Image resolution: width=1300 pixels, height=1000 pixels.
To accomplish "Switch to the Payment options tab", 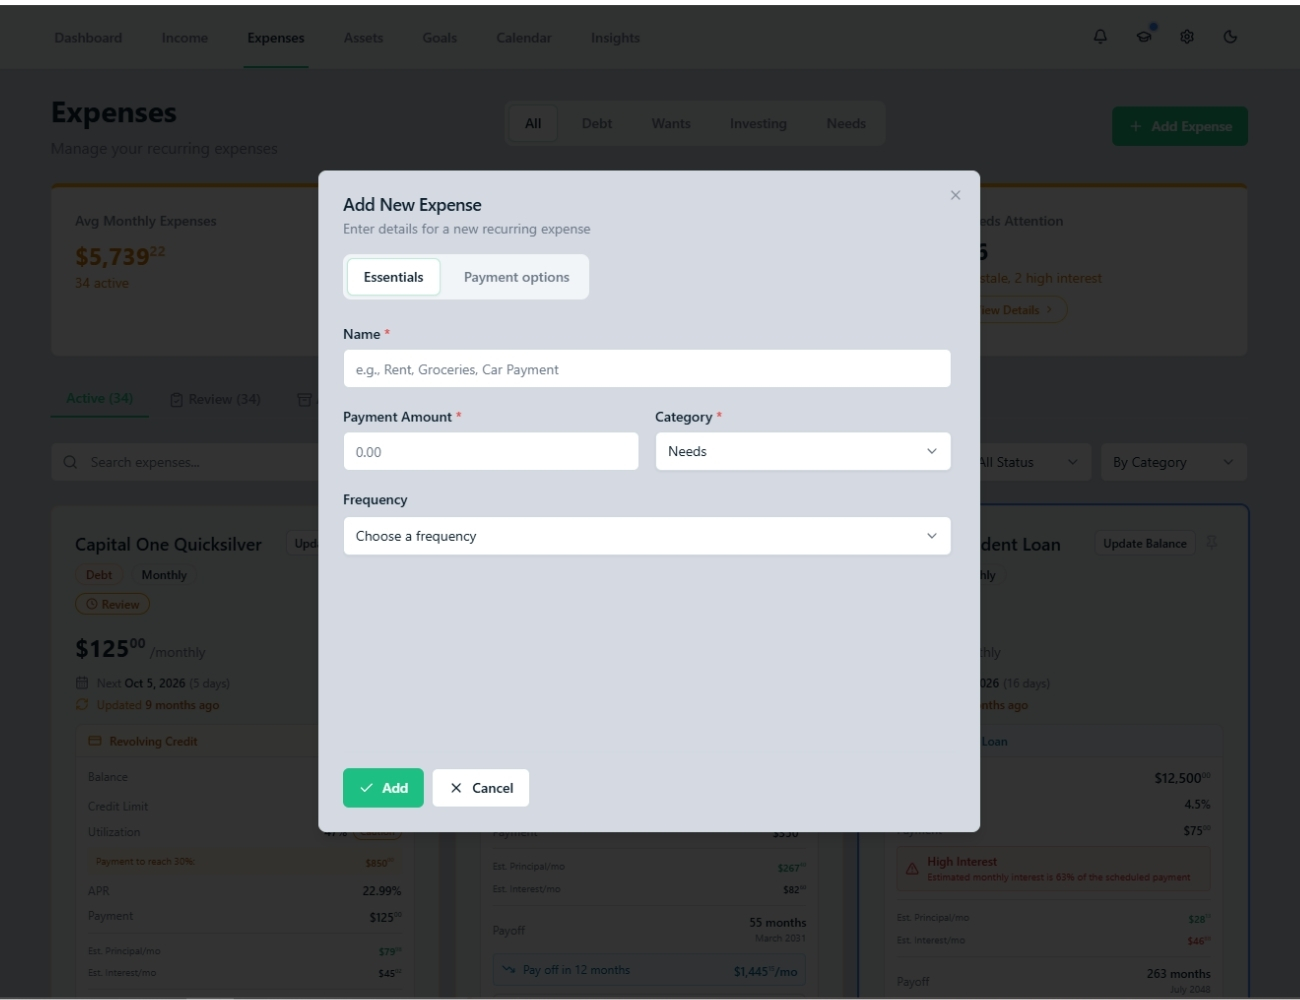I will point(516,277).
